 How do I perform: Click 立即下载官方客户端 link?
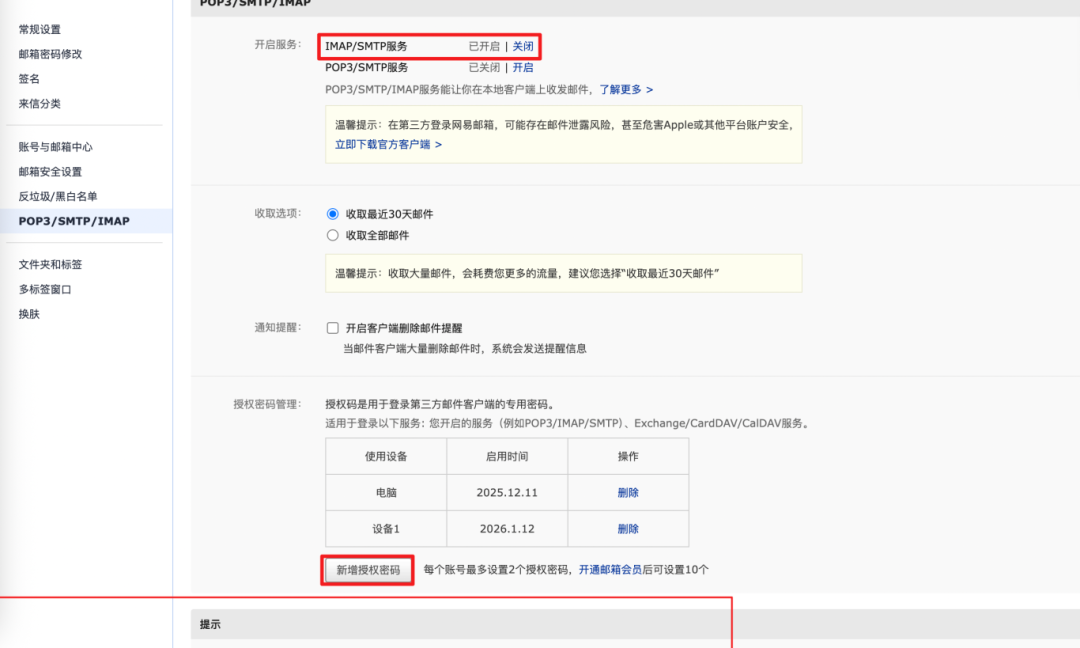(x=388, y=145)
